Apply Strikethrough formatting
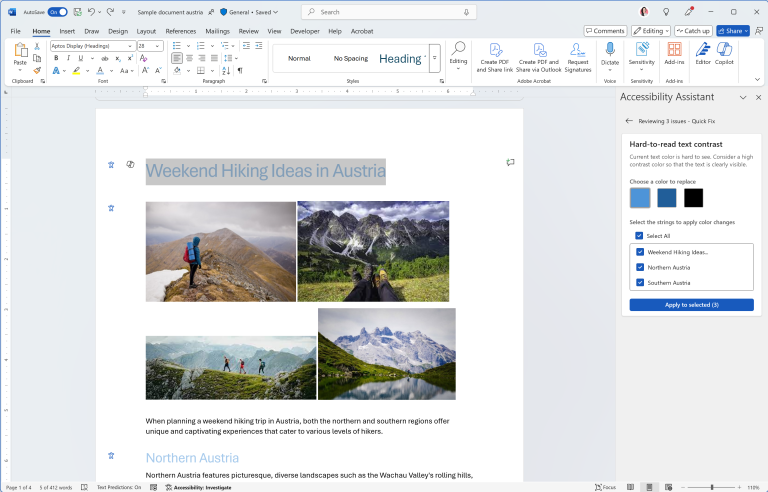Viewport: 768px width, 492px height. tap(104, 58)
